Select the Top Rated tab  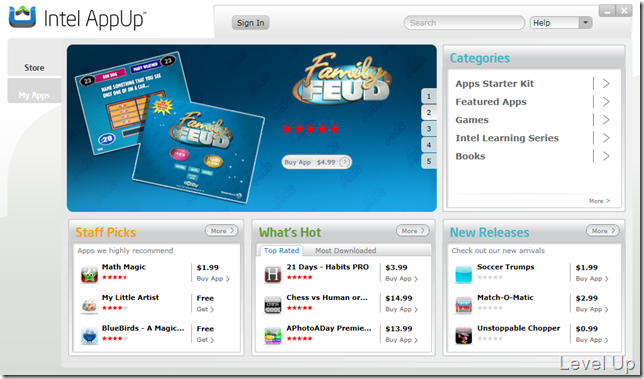click(281, 250)
